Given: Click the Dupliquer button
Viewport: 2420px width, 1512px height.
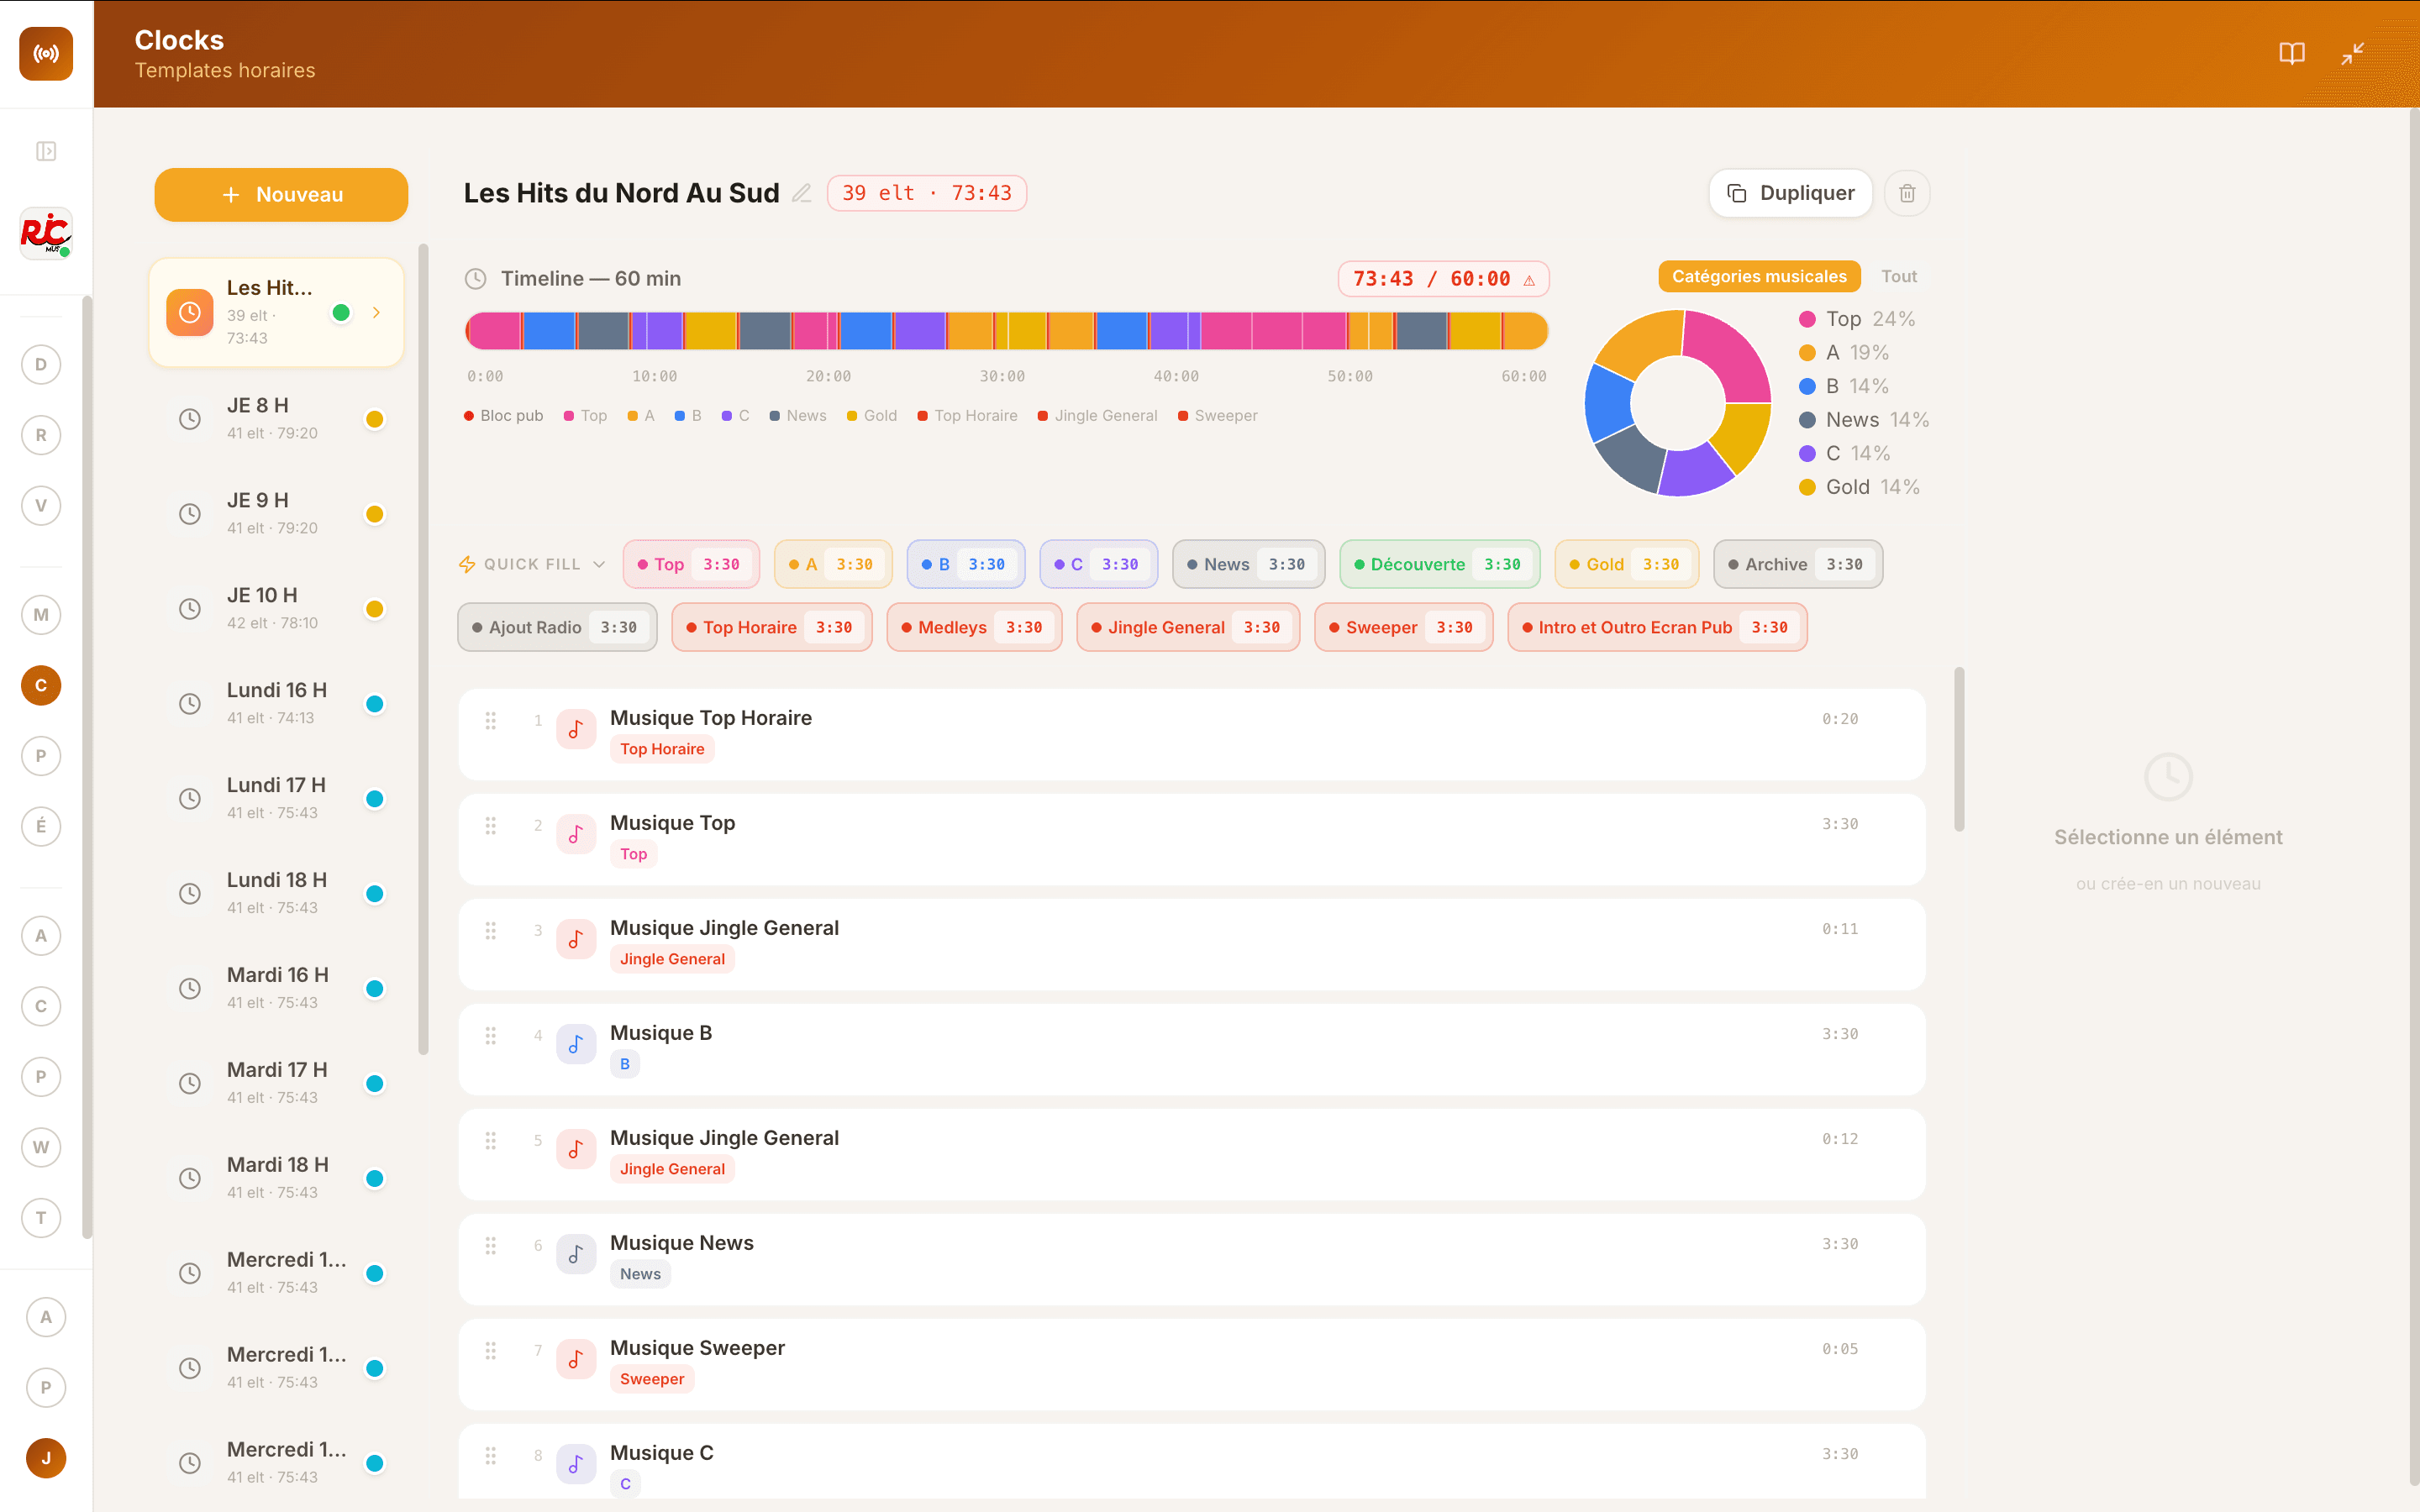Looking at the screenshot, I should click(1791, 193).
